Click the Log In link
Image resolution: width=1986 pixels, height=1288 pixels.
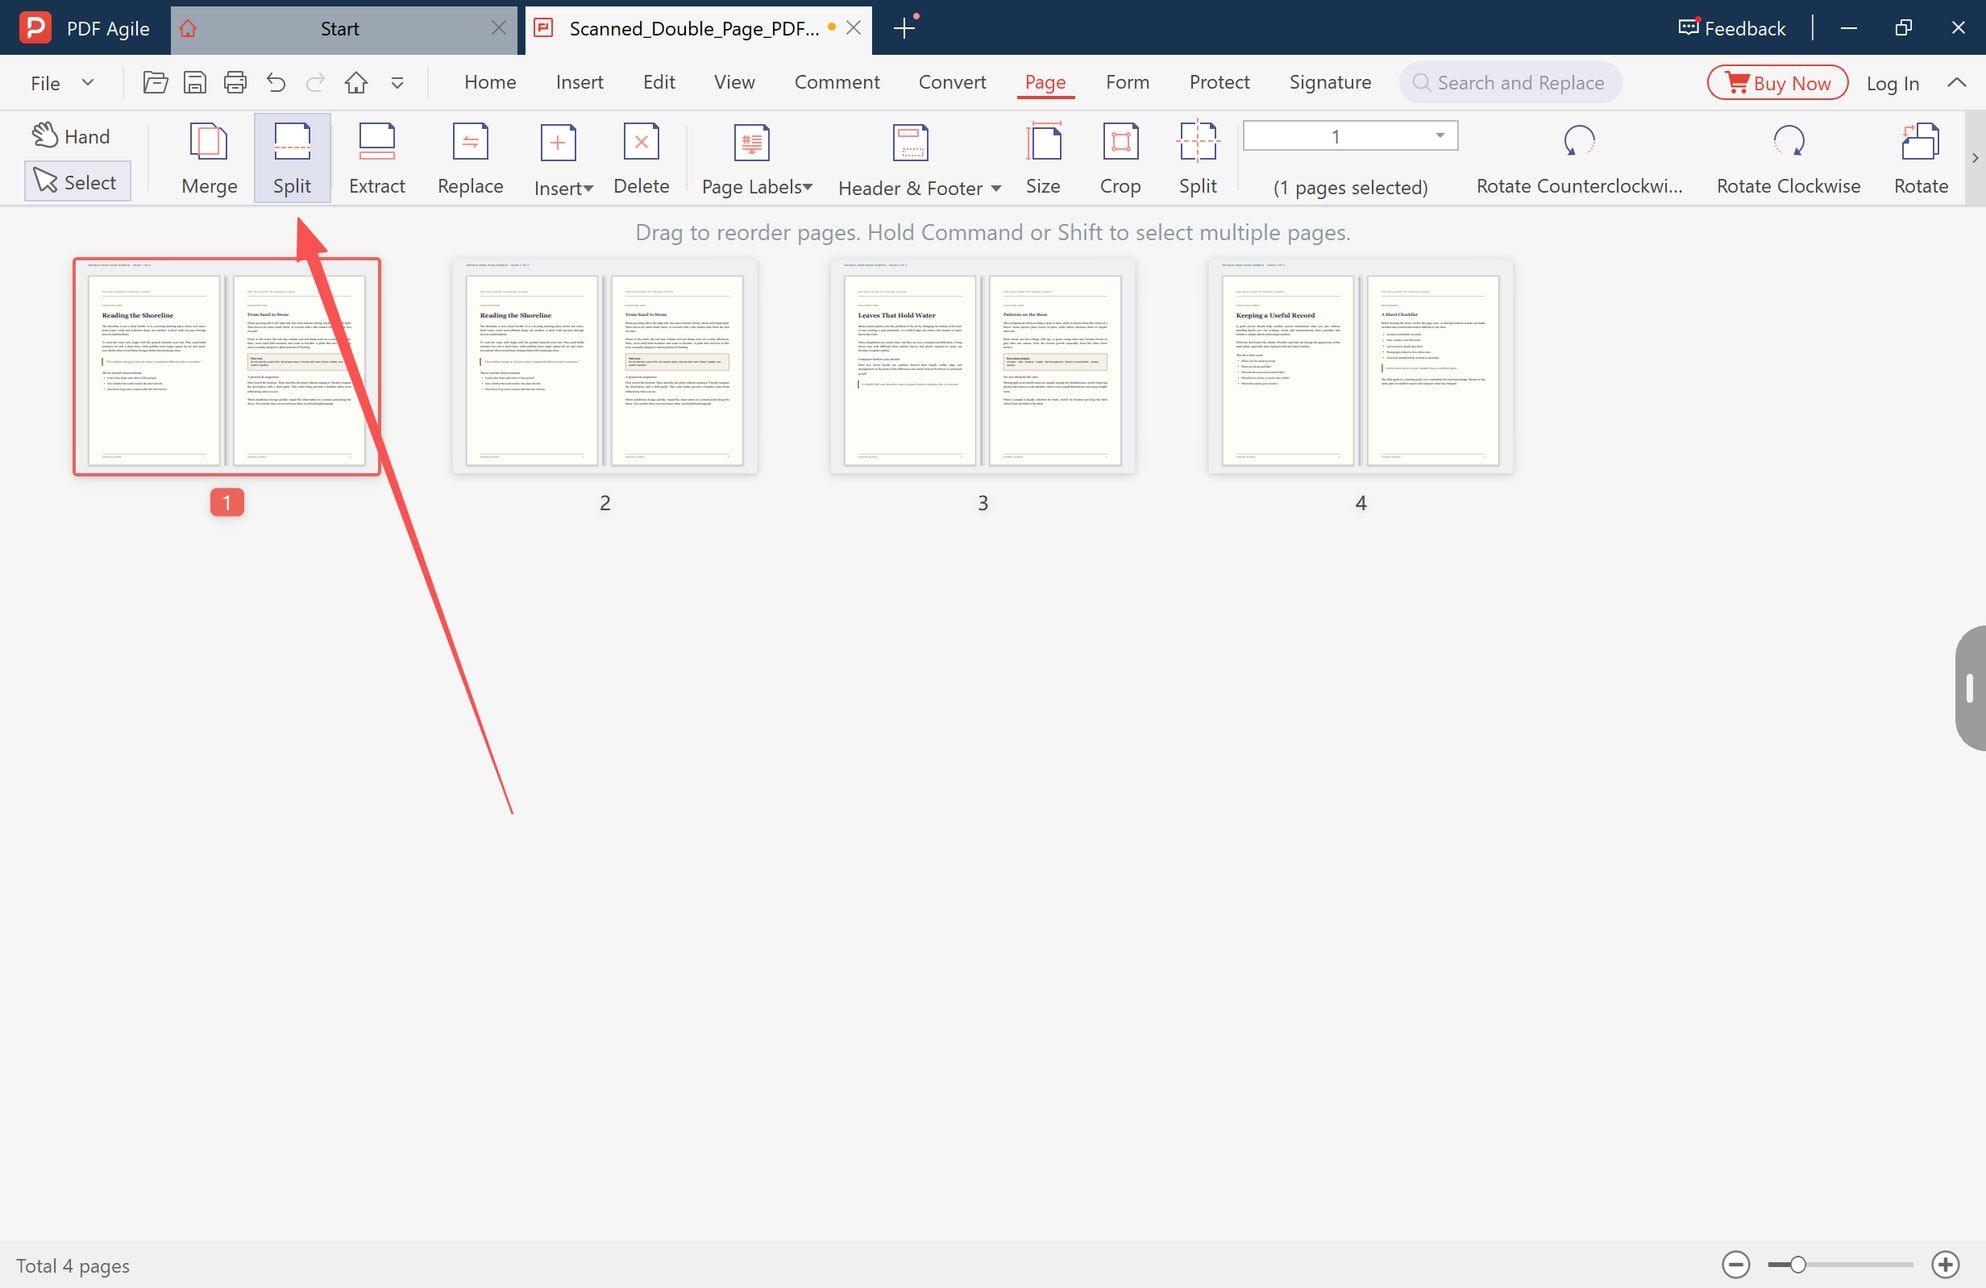pos(1892,83)
